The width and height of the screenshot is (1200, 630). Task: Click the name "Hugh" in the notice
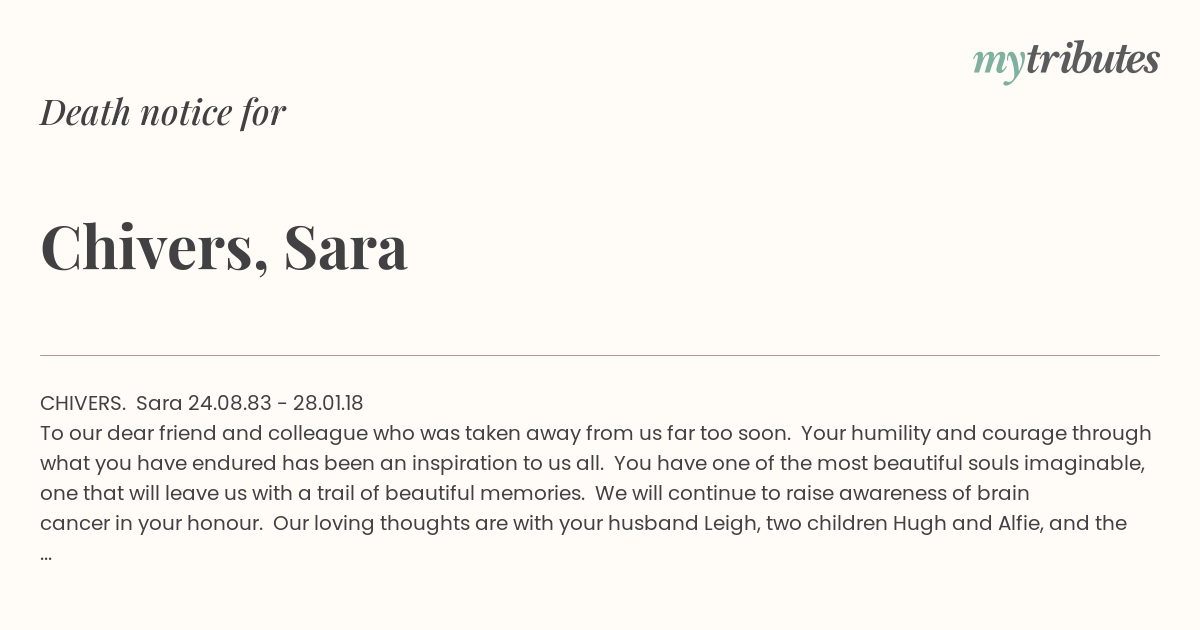point(919,523)
